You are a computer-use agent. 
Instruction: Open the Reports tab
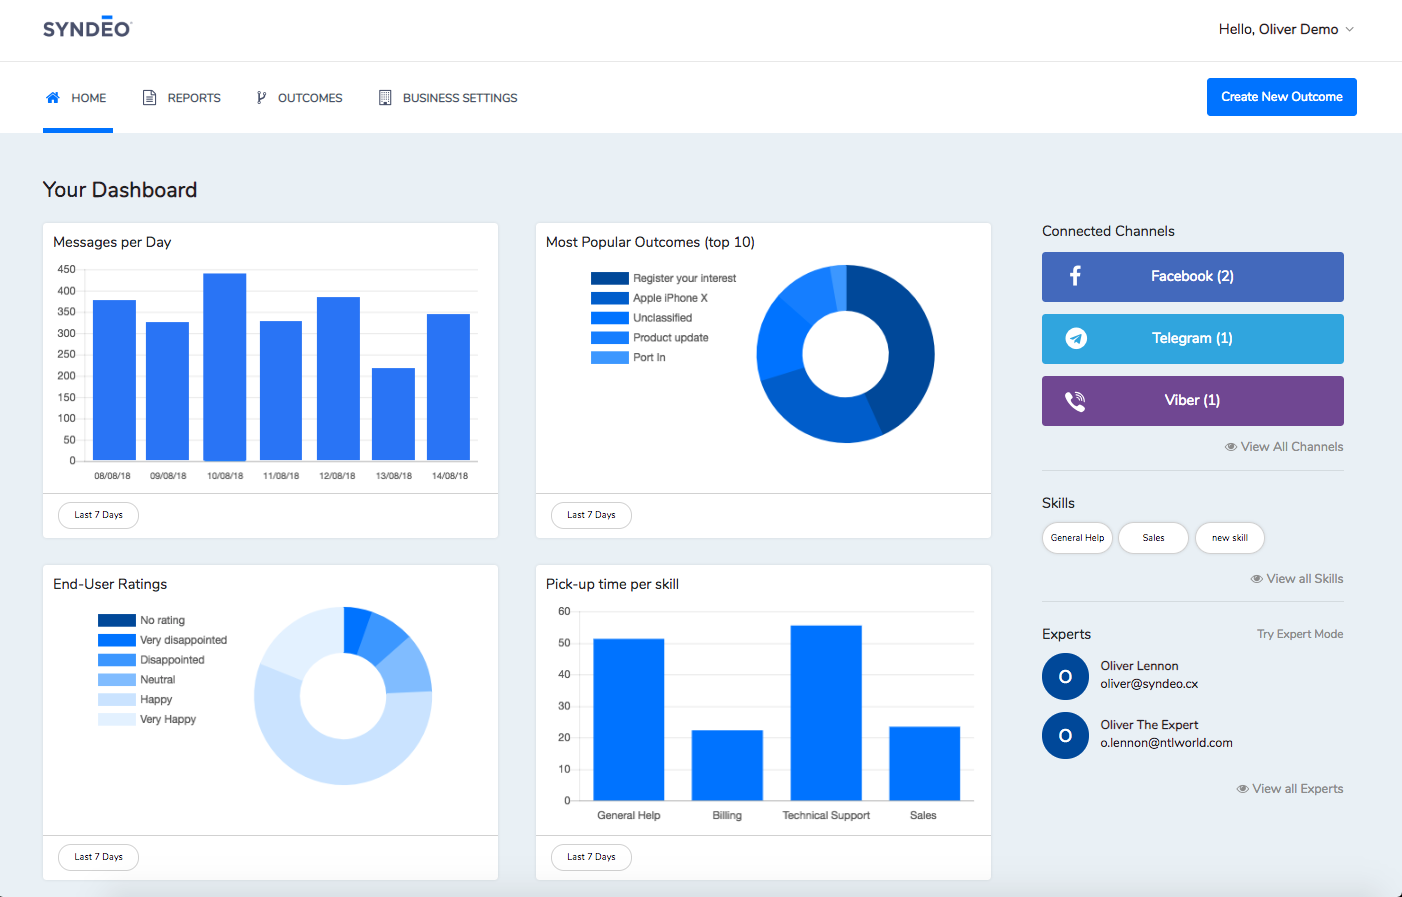point(182,98)
